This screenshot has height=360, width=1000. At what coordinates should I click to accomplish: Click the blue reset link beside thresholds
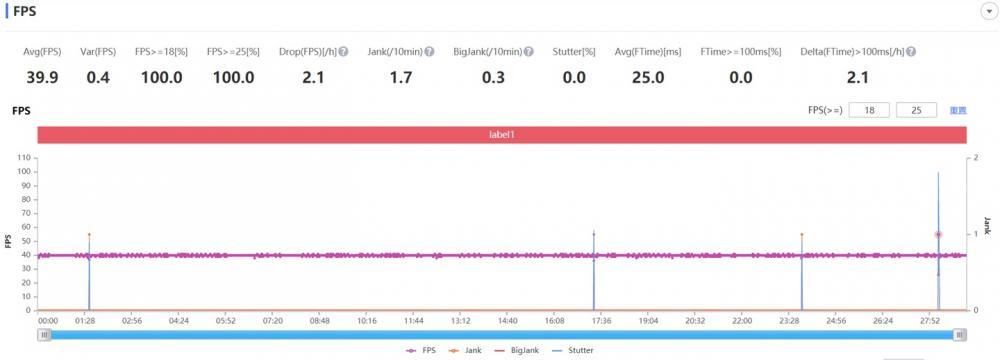point(958,110)
